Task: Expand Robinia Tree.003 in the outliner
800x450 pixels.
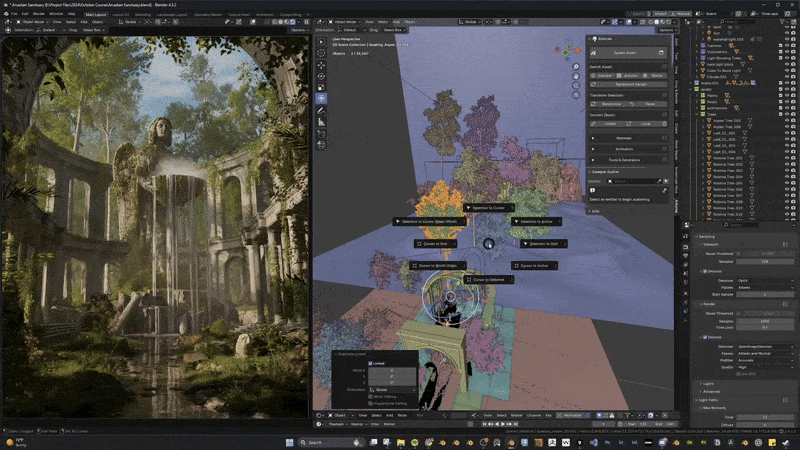Action: (x=704, y=170)
